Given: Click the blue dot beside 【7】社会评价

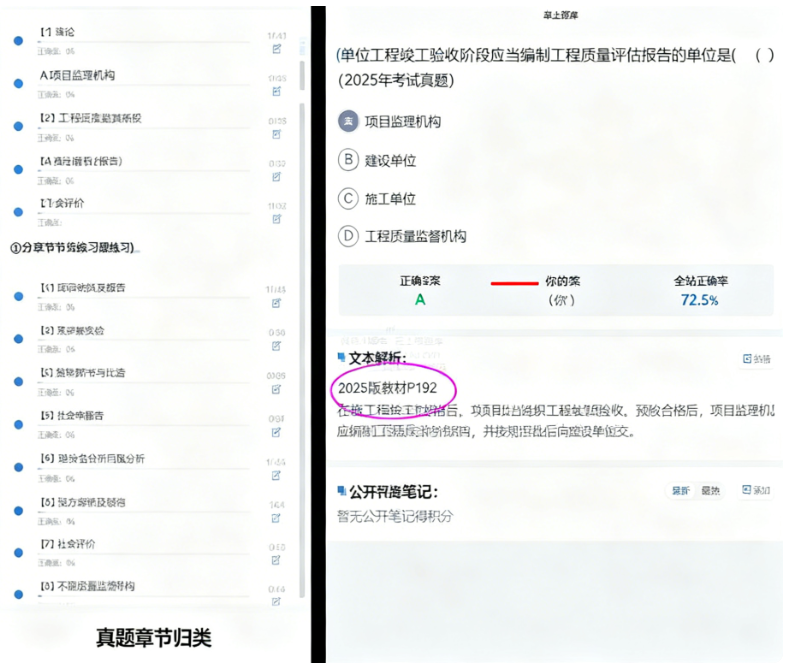Looking at the screenshot, I should 18,553.
